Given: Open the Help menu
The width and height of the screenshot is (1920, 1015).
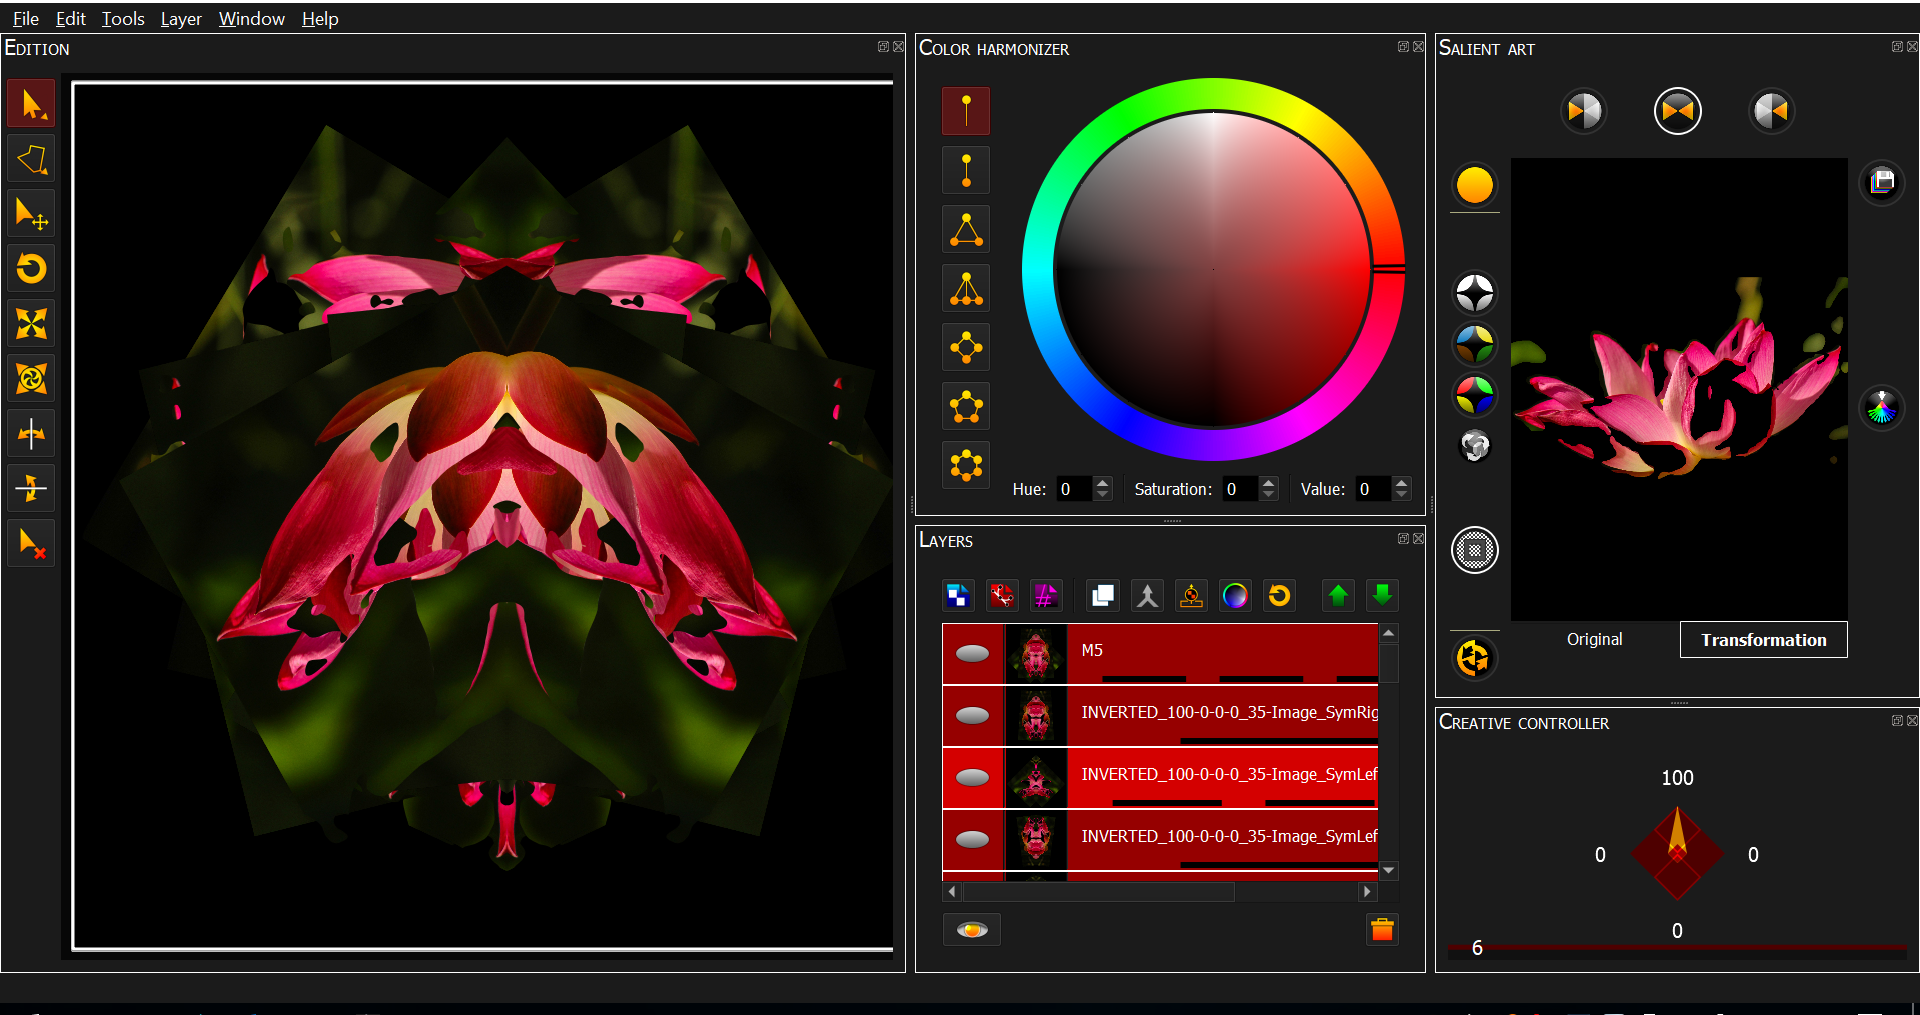Looking at the screenshot, I should (320, 18).
